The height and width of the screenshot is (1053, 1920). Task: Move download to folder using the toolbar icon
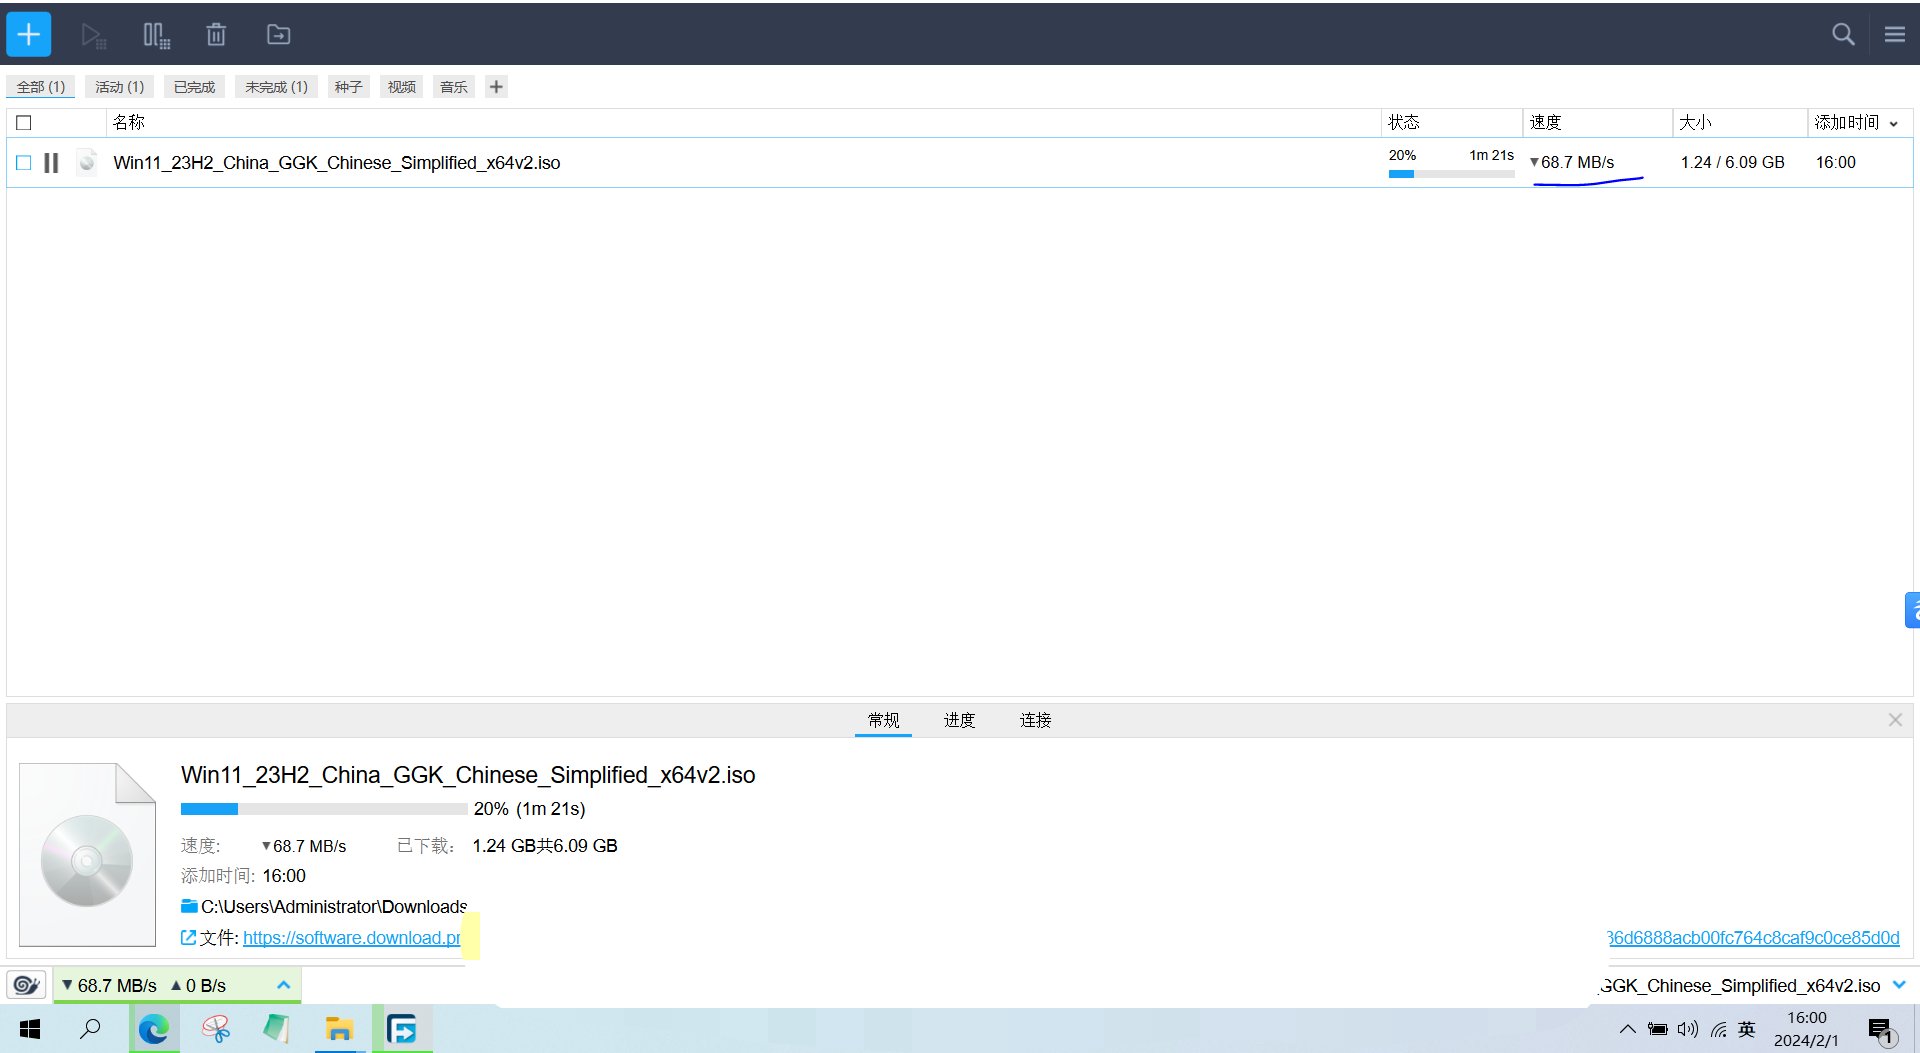[x=278, y=35]
